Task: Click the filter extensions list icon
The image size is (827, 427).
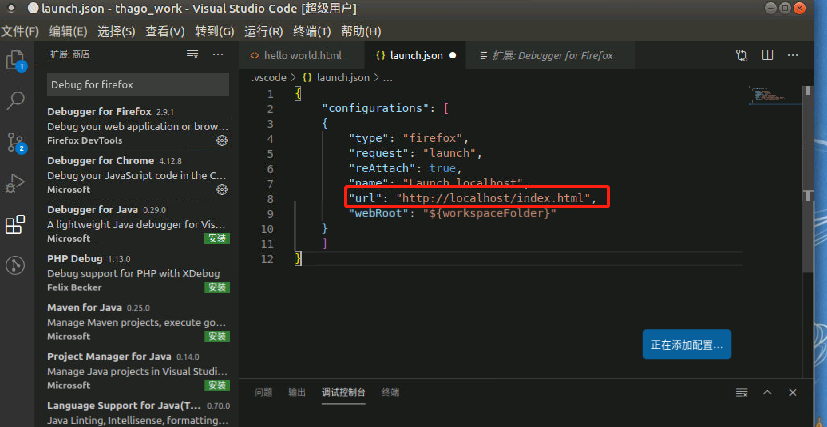Action: pos(193,54)
